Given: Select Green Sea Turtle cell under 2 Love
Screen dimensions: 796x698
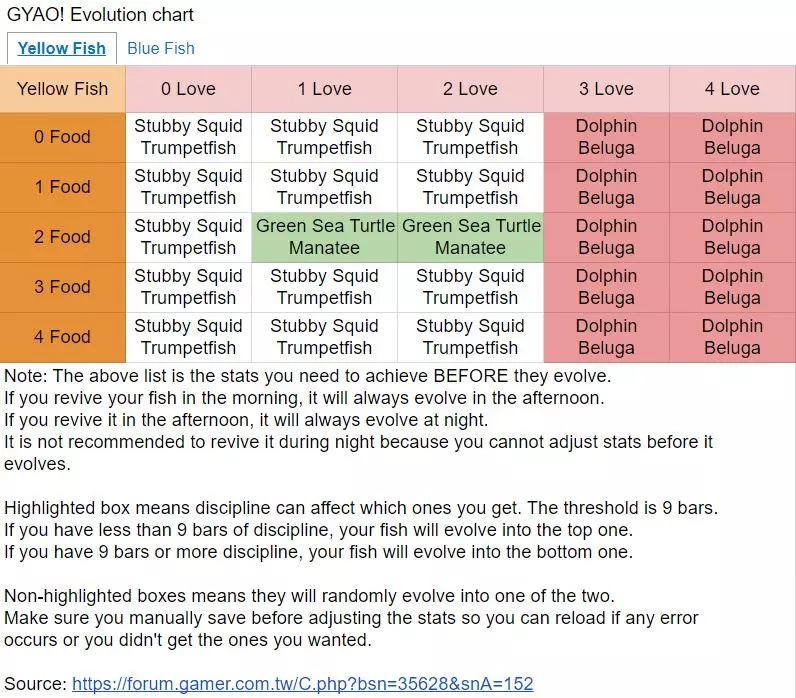Looking at the screenshot, I should tap(470, 237).
